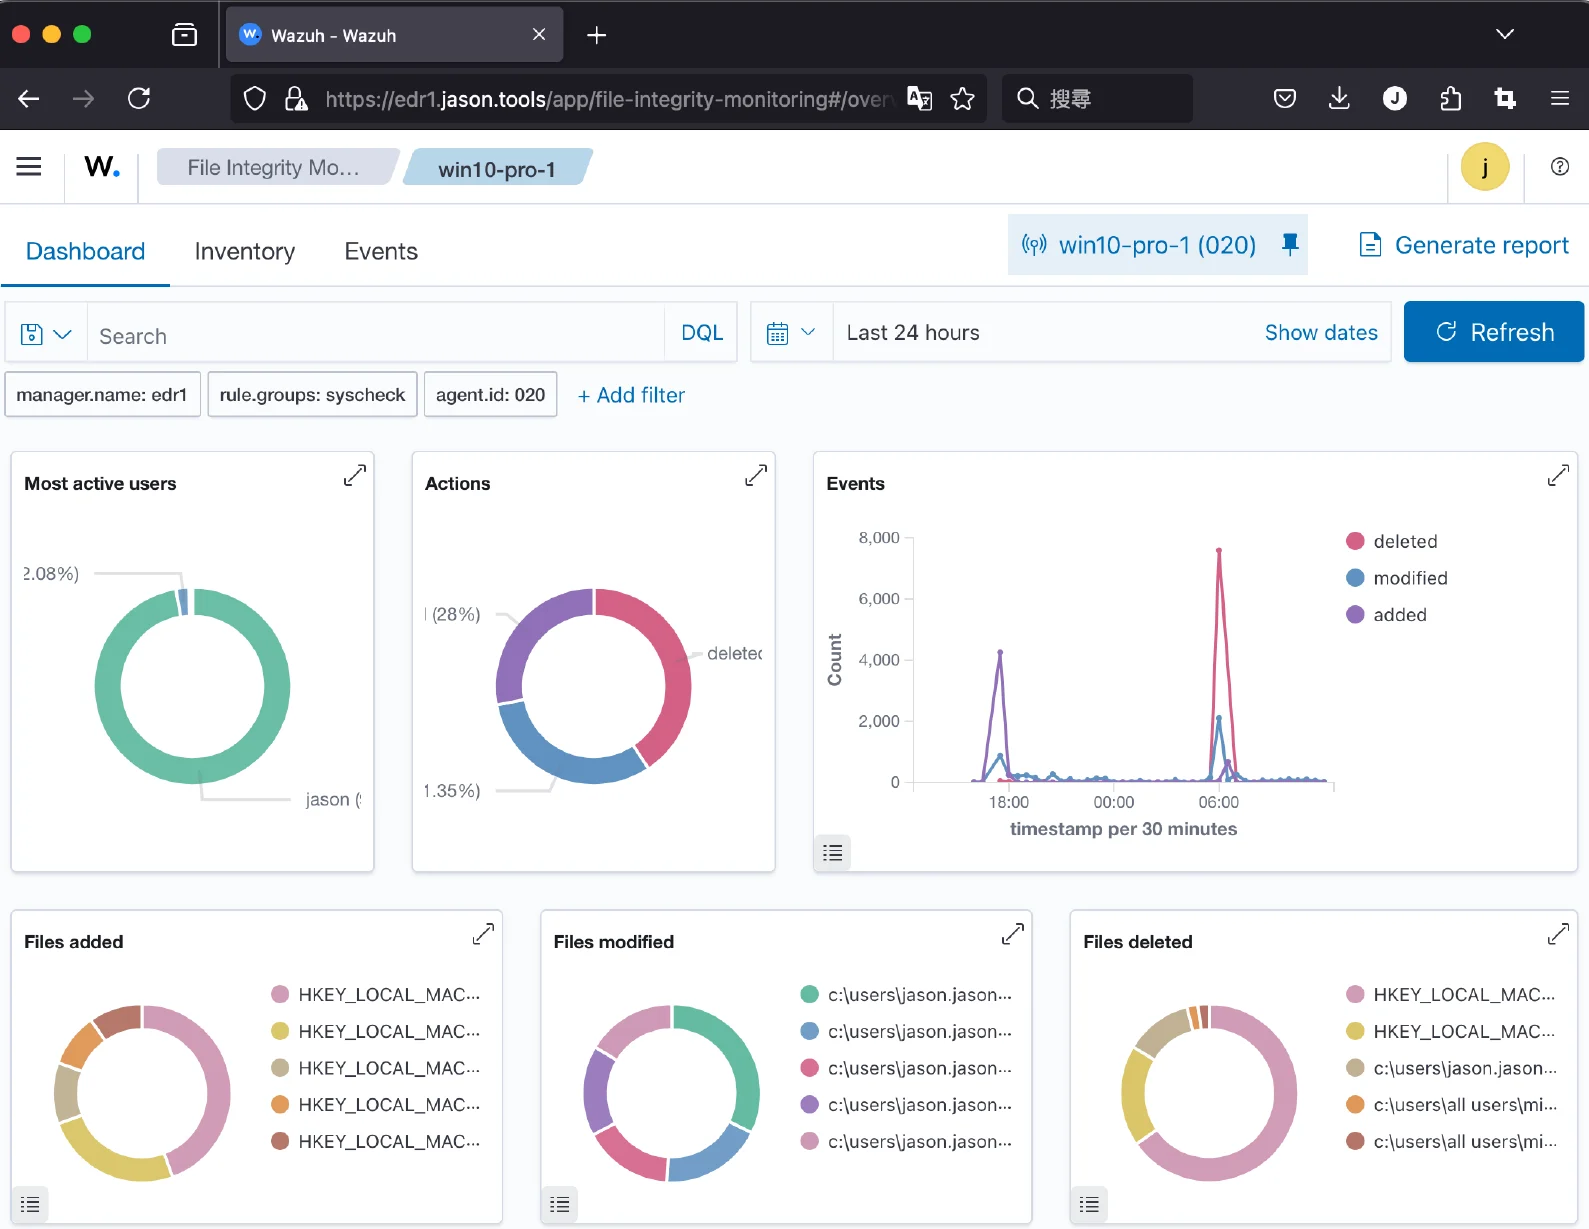The width and height of the screenshot is (1589, 1229).
Task: Click the manager.name: edr1 filter pill
Action: (102, 395)
